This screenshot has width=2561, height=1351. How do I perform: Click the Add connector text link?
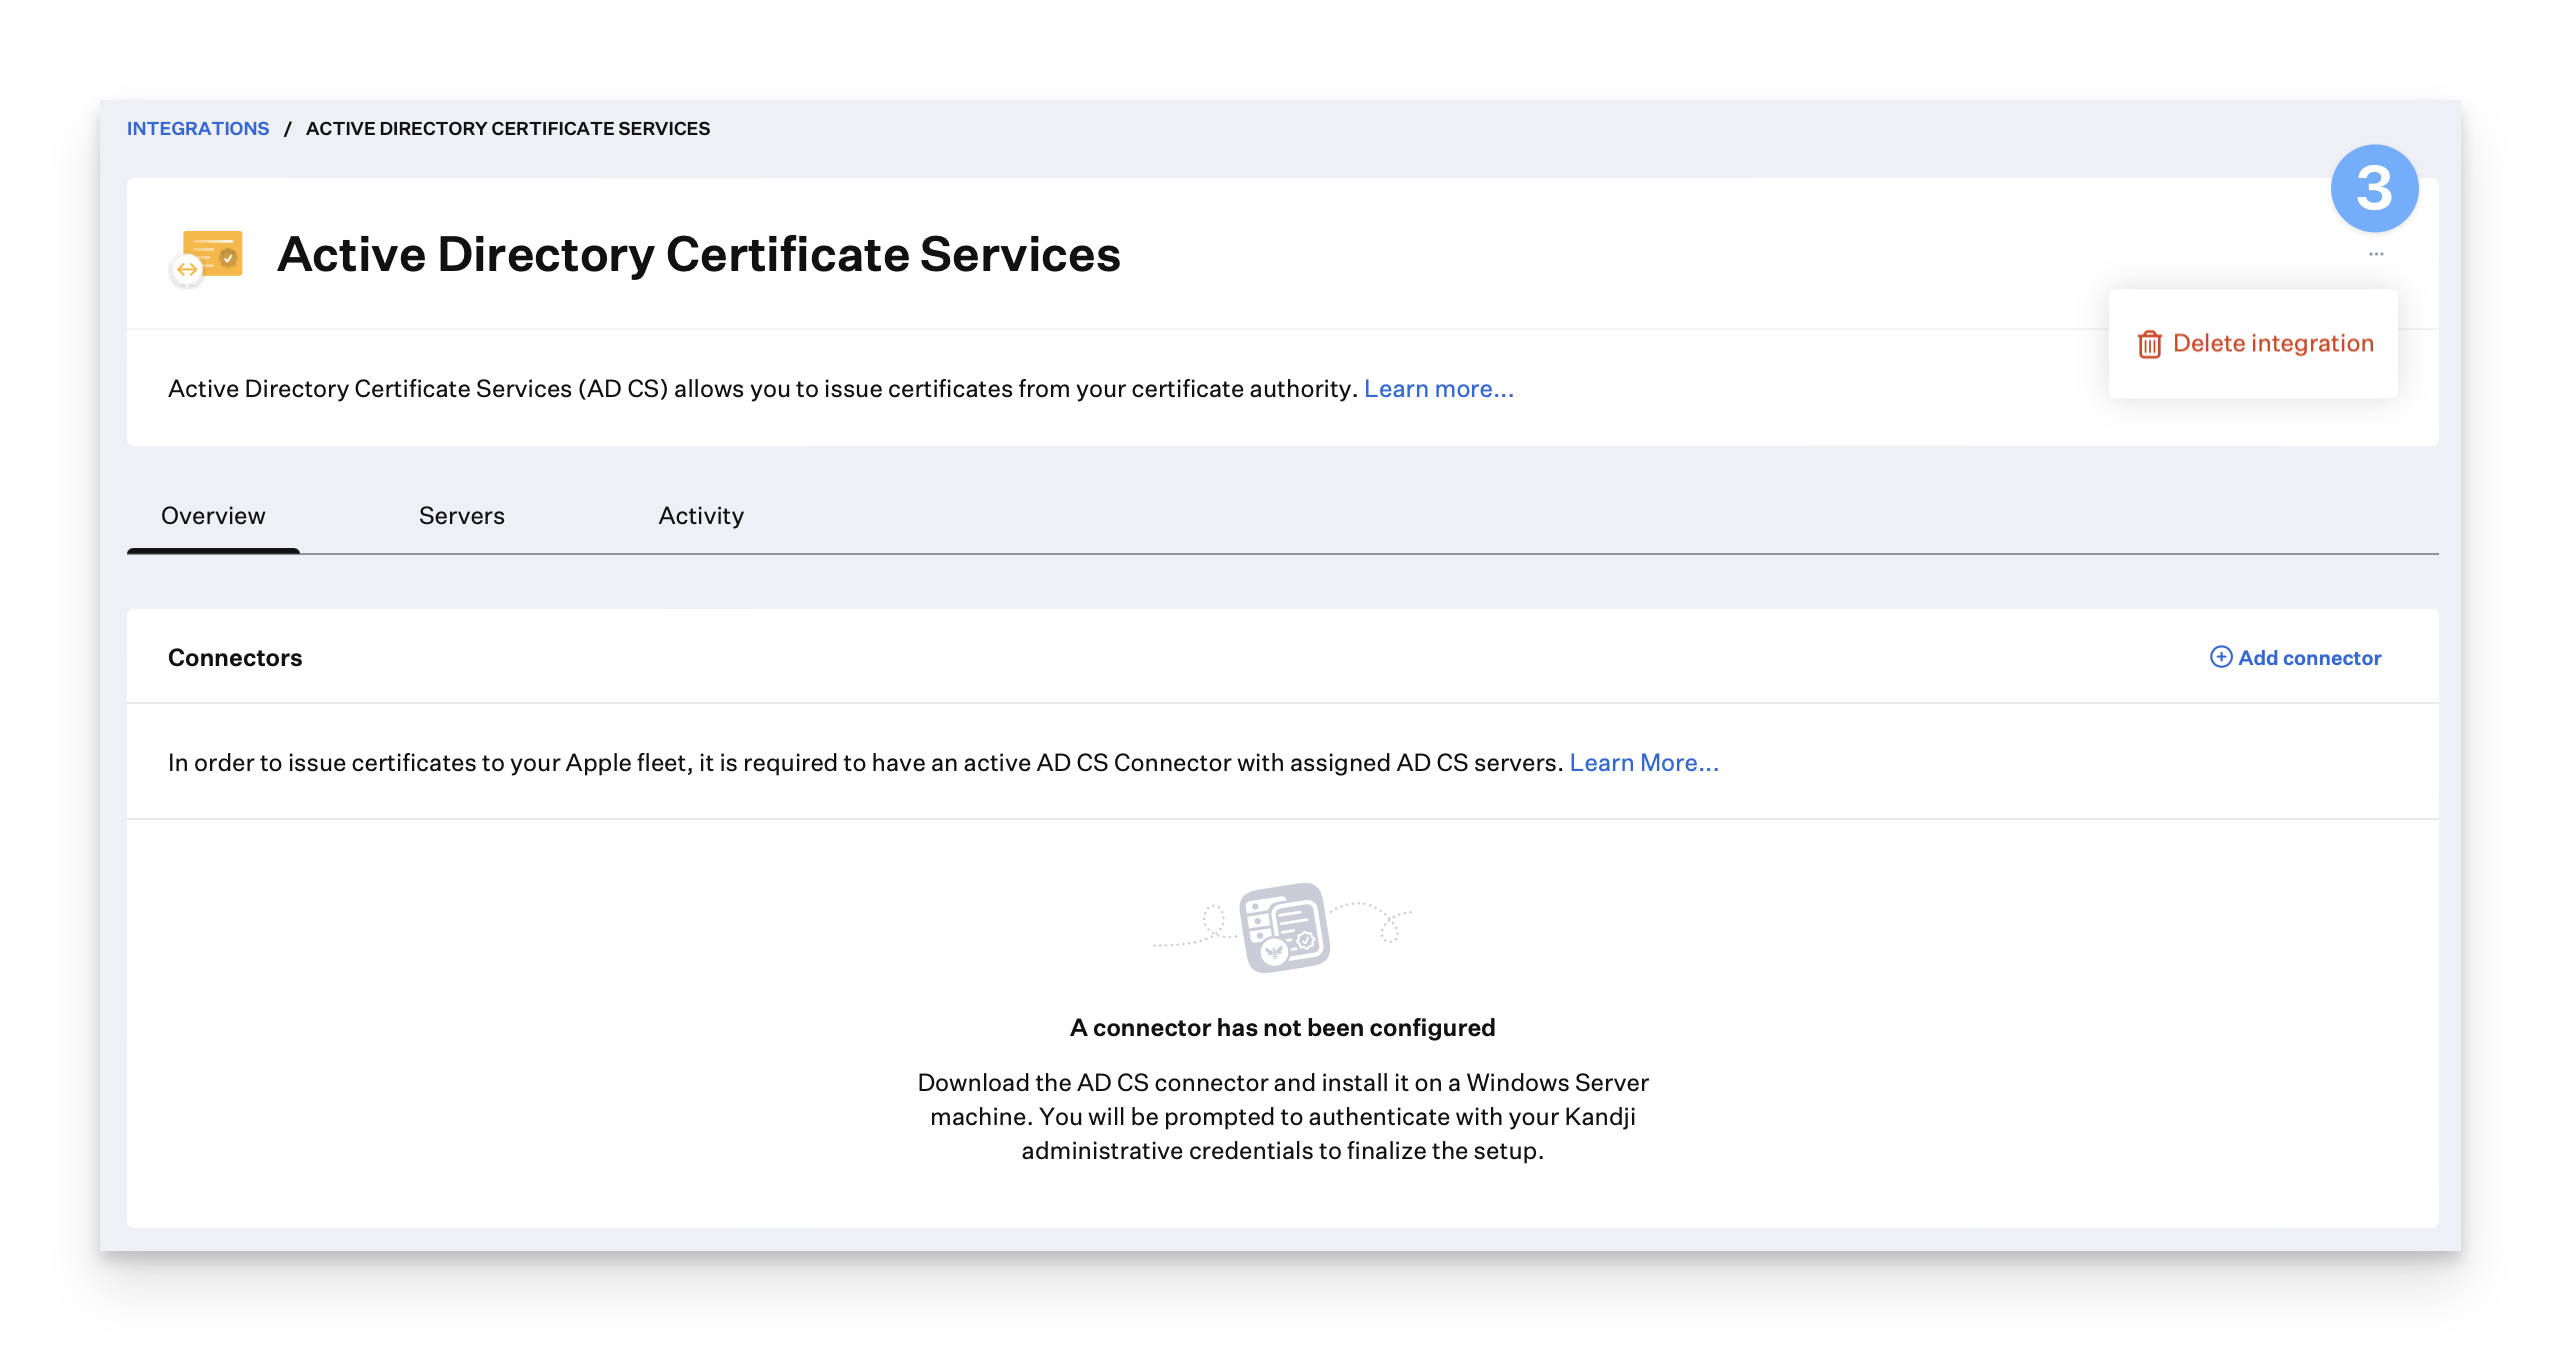tap(2309, 658)
